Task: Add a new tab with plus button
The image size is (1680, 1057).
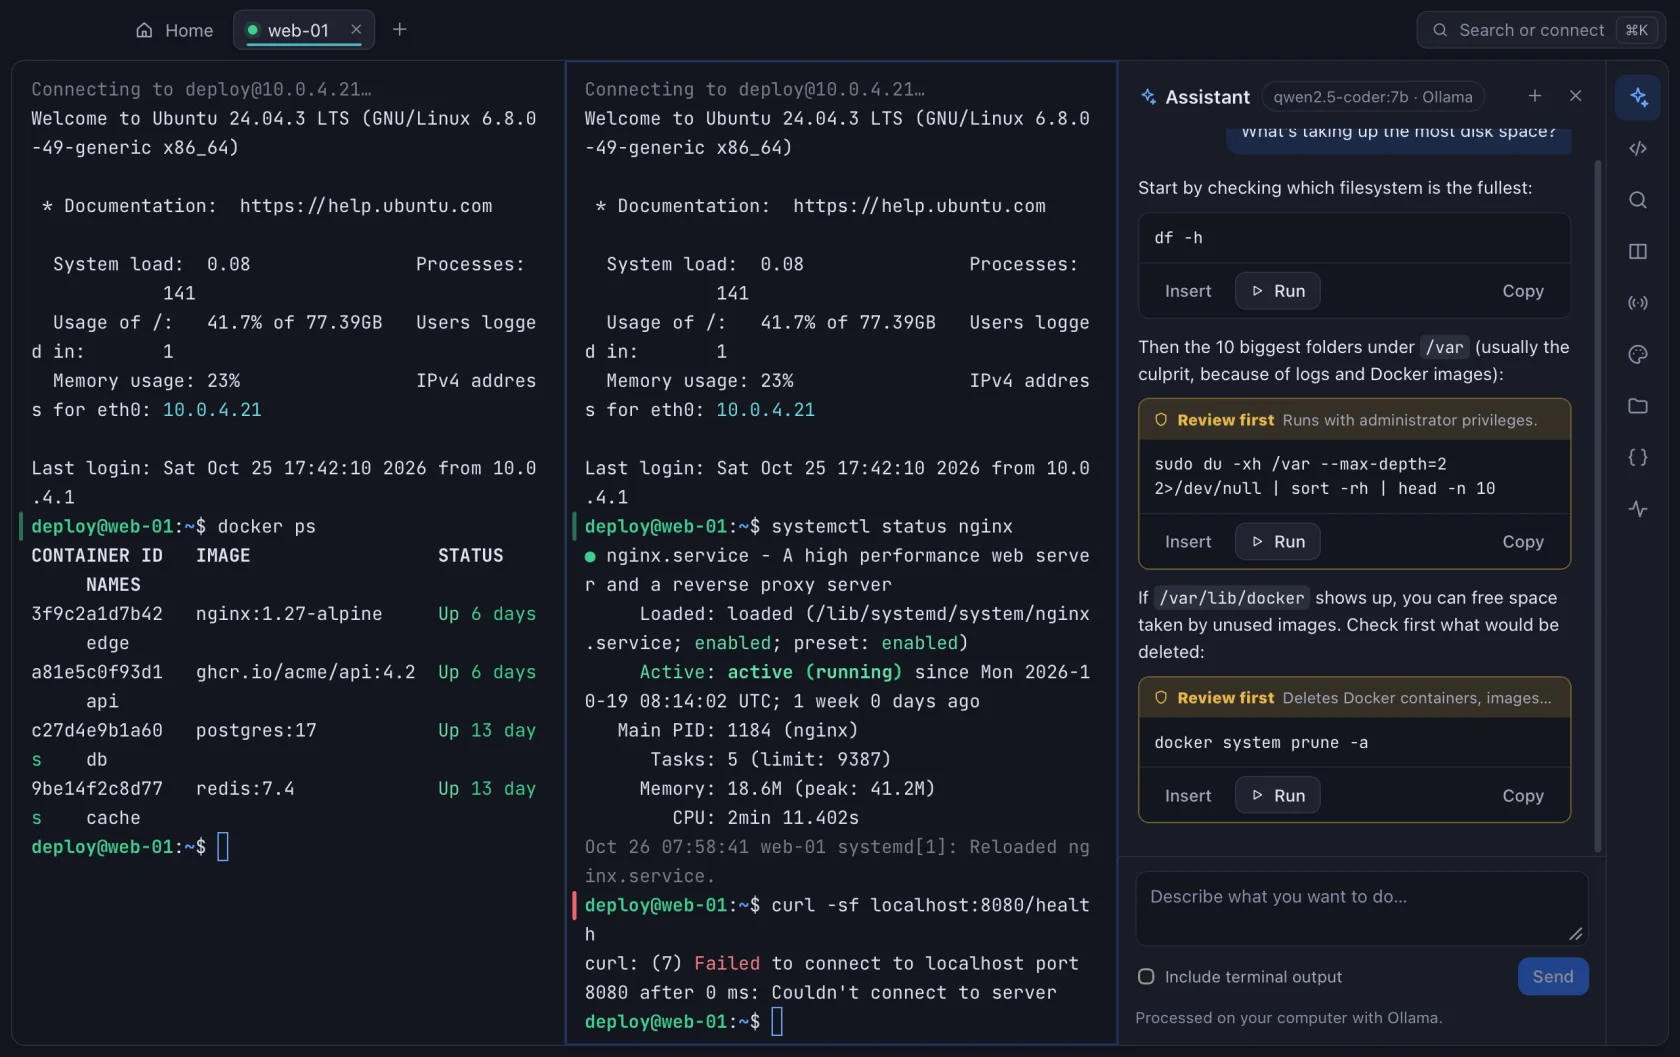Action: (400, 30)
